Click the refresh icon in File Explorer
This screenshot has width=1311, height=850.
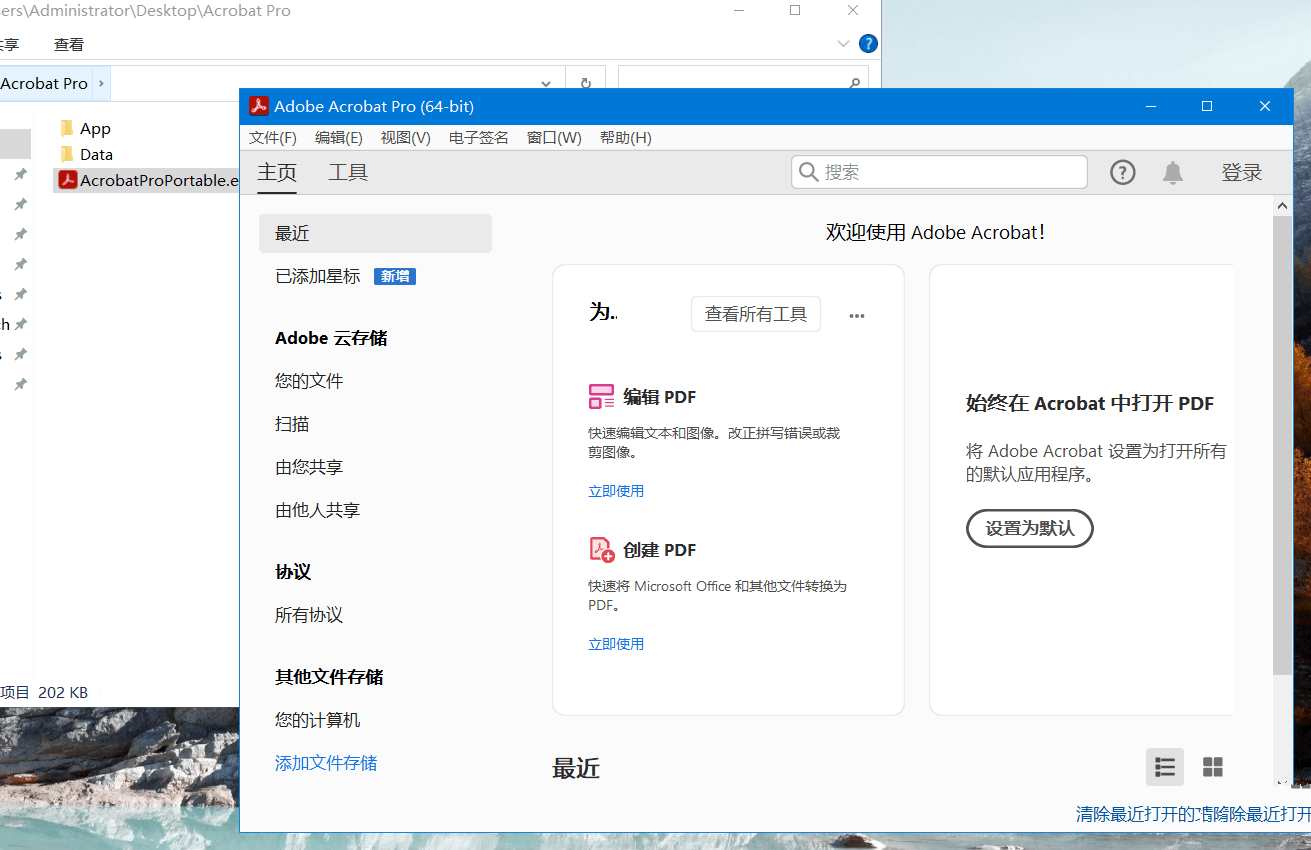pyautogui.click(x=585, y=84)
